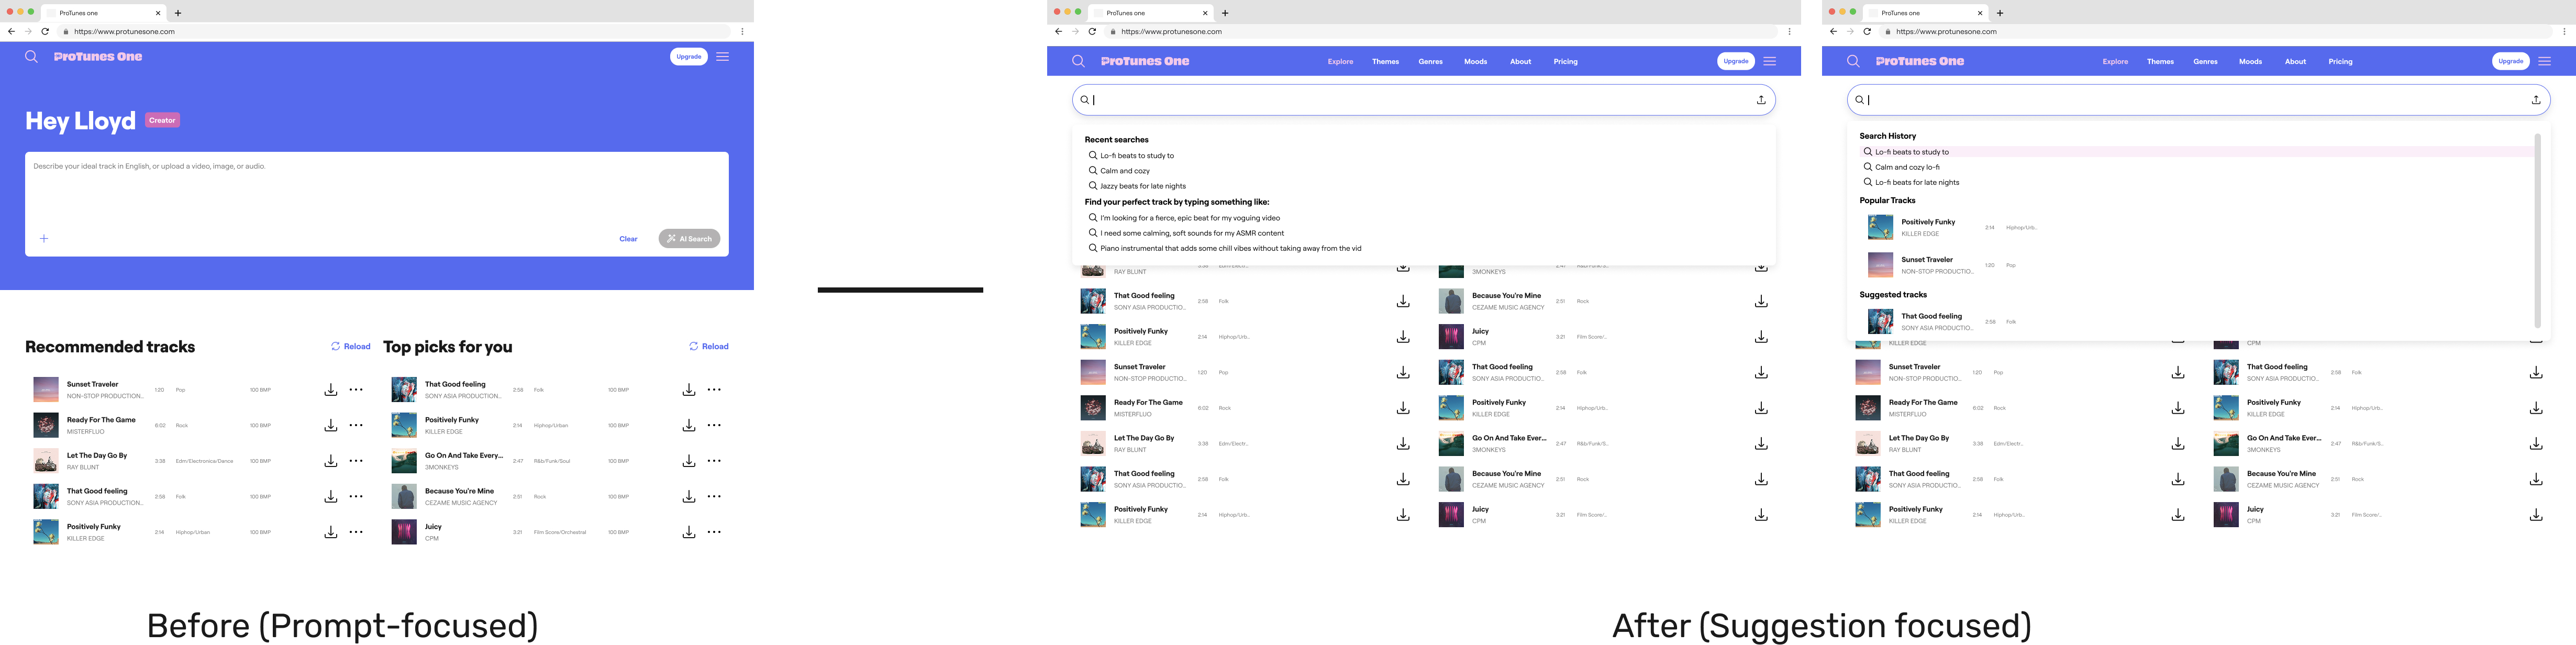
Task: Choose the ASMR content suggestion prompt
Action: pyautogui.click(x=1191, y=233)
